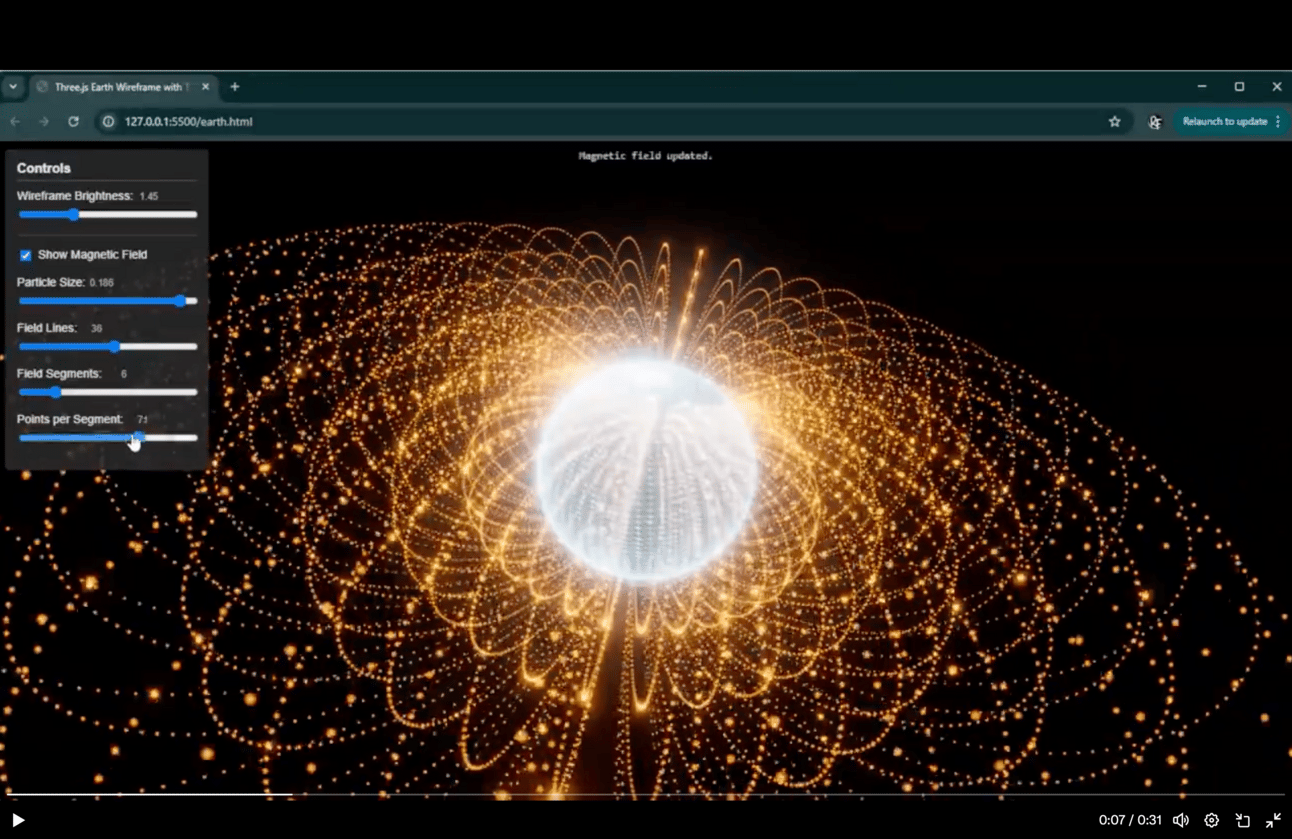
Task: Open video player settings gear
Action: 1212,820
